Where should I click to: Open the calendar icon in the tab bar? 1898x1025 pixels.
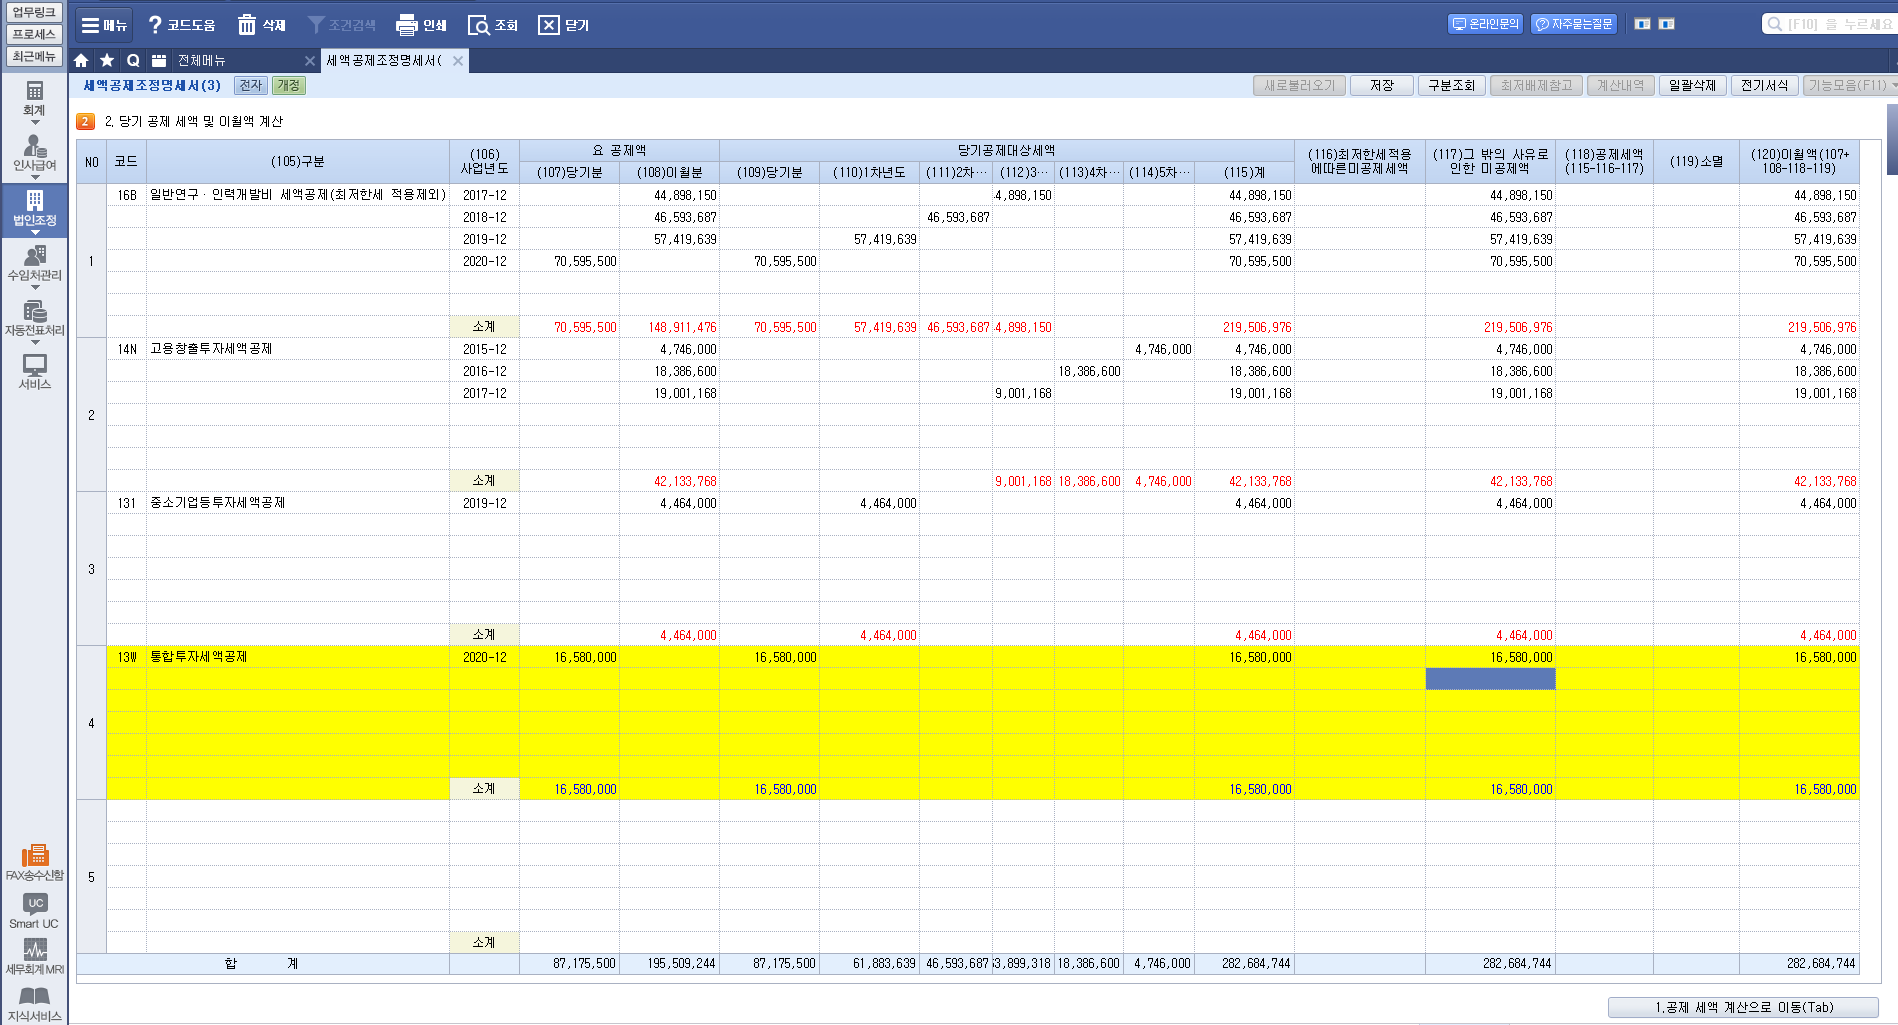(159, 61)
